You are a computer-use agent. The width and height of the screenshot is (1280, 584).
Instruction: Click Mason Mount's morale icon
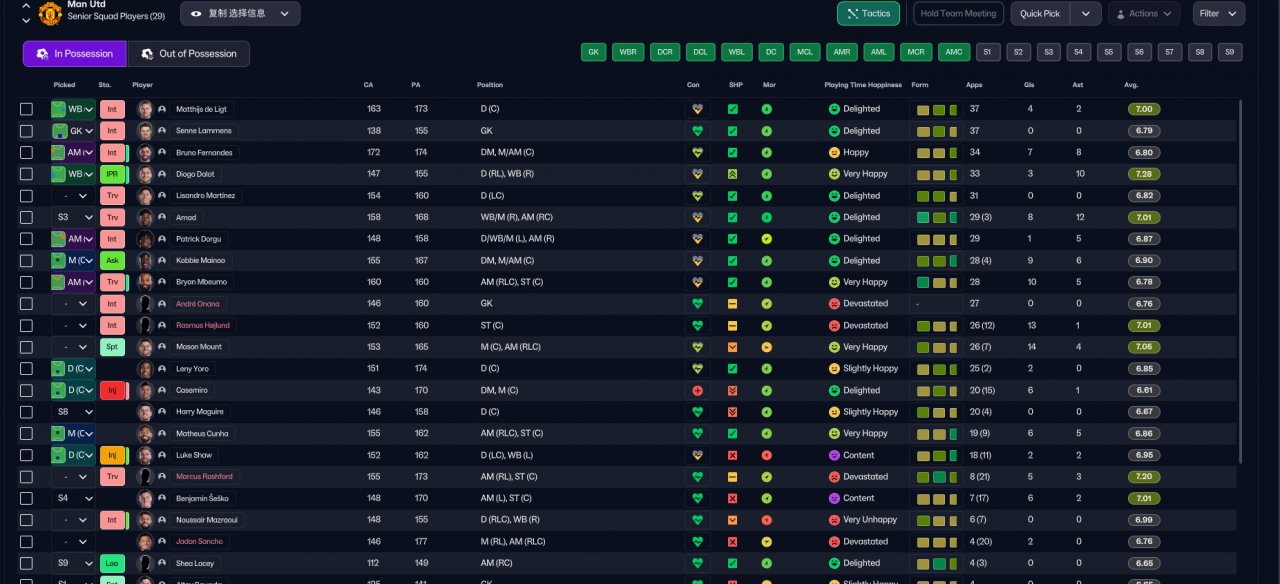click(x=767, y=347)
